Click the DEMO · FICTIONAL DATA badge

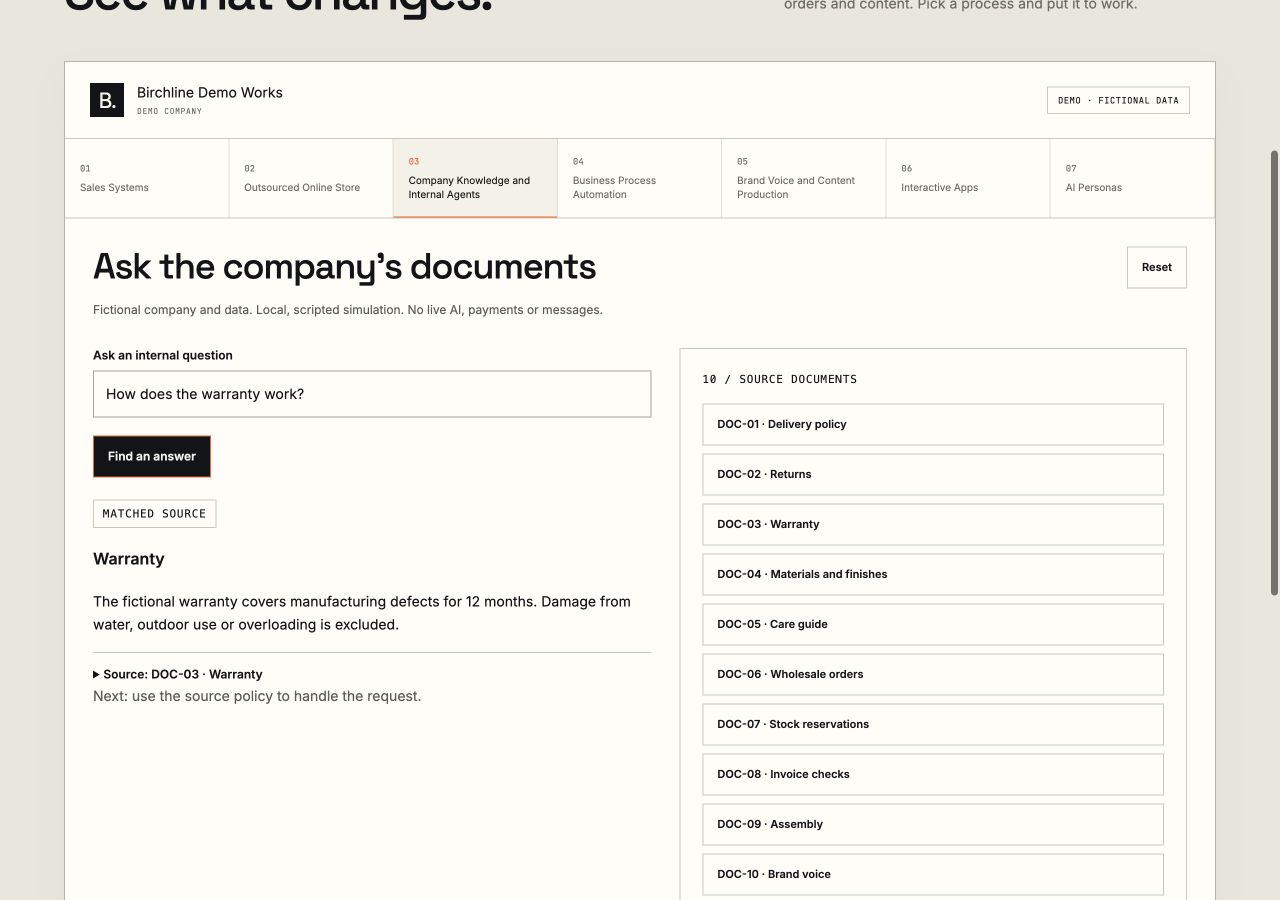1118,100
